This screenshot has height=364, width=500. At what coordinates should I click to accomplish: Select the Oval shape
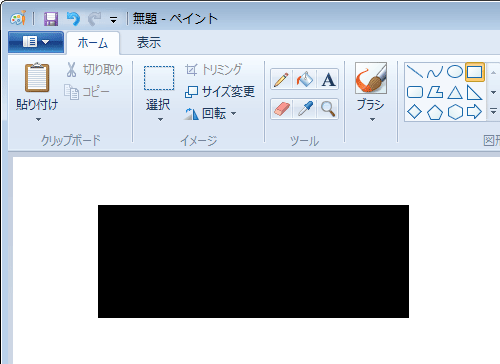point(455,71)
